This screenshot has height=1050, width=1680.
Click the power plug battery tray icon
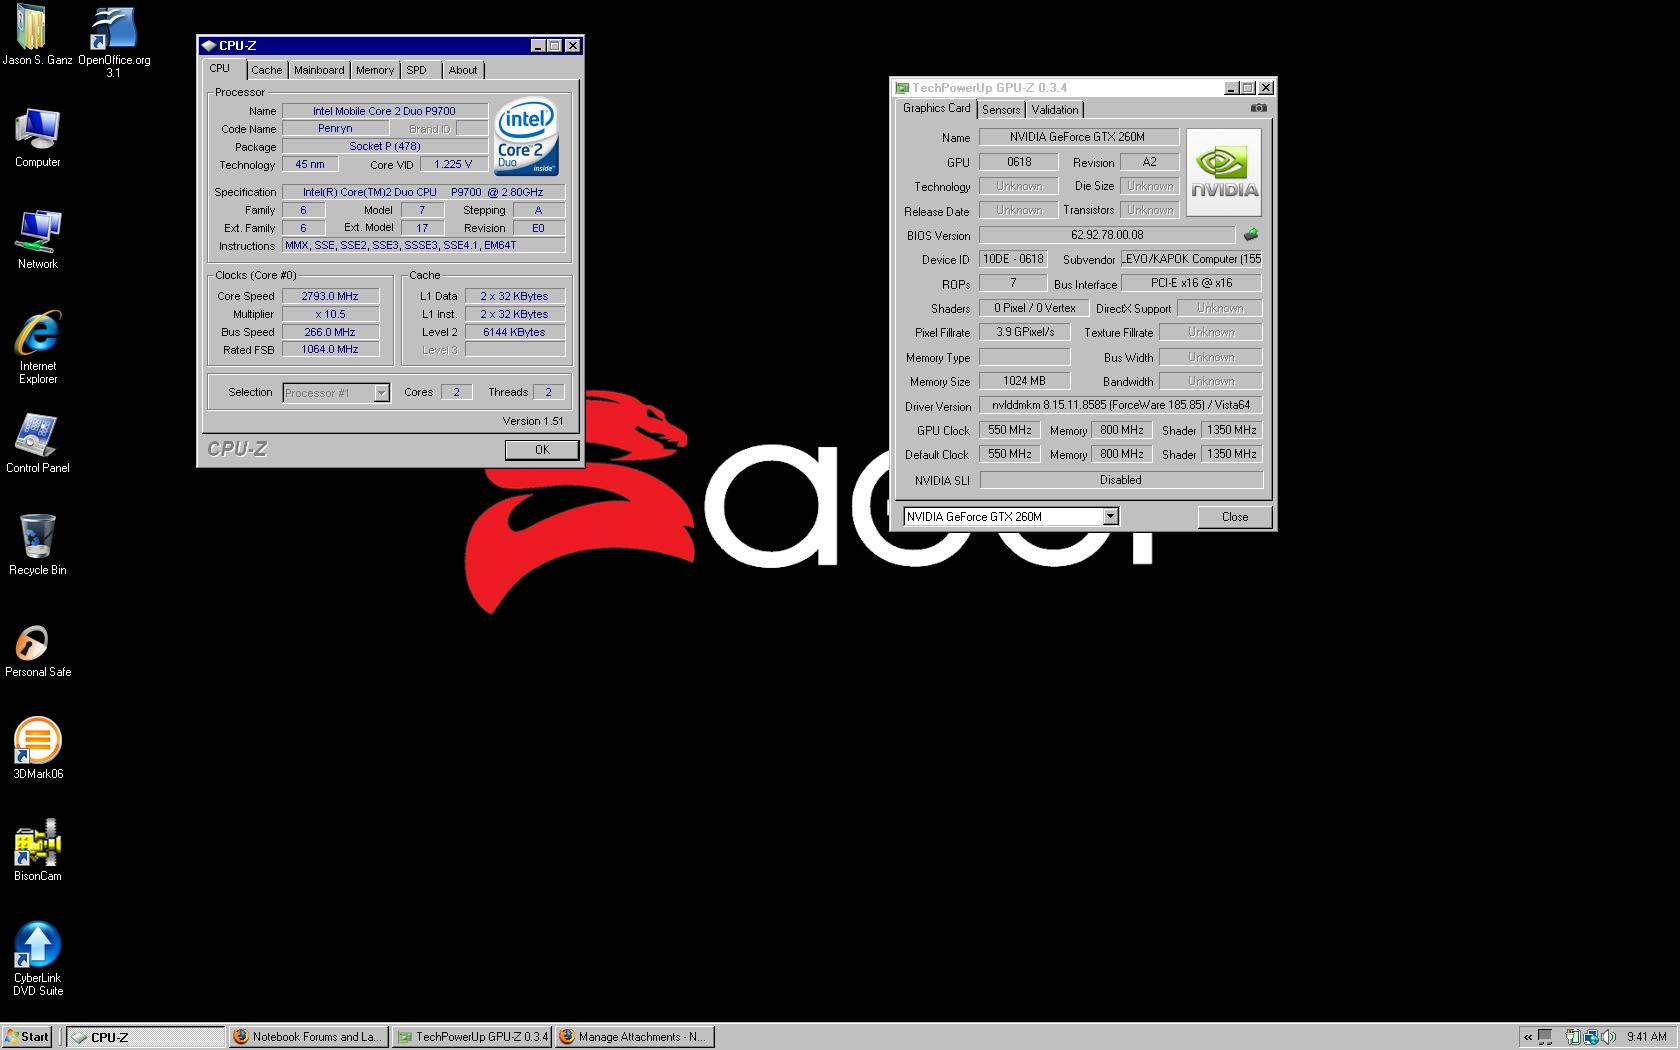tap(1573, 1037)
